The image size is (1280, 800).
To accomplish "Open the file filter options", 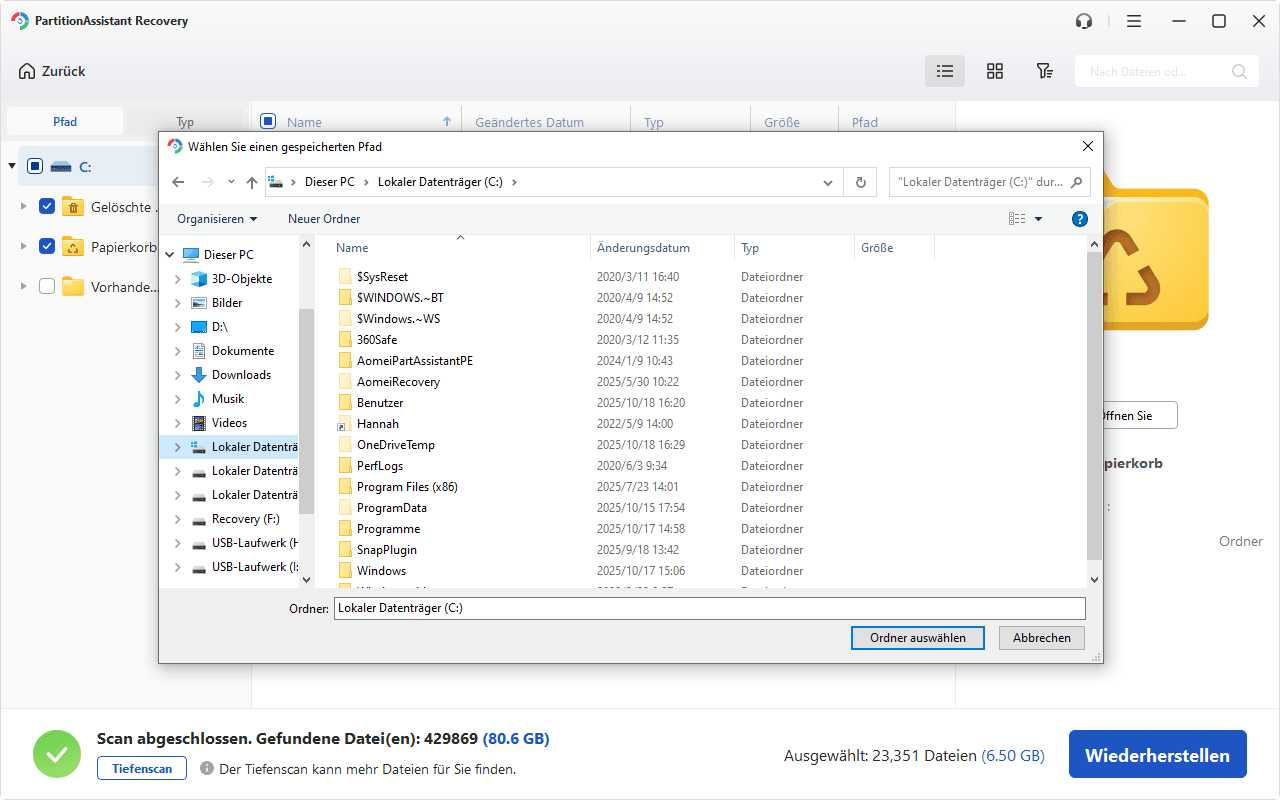I will click(x=1044, y=71).
